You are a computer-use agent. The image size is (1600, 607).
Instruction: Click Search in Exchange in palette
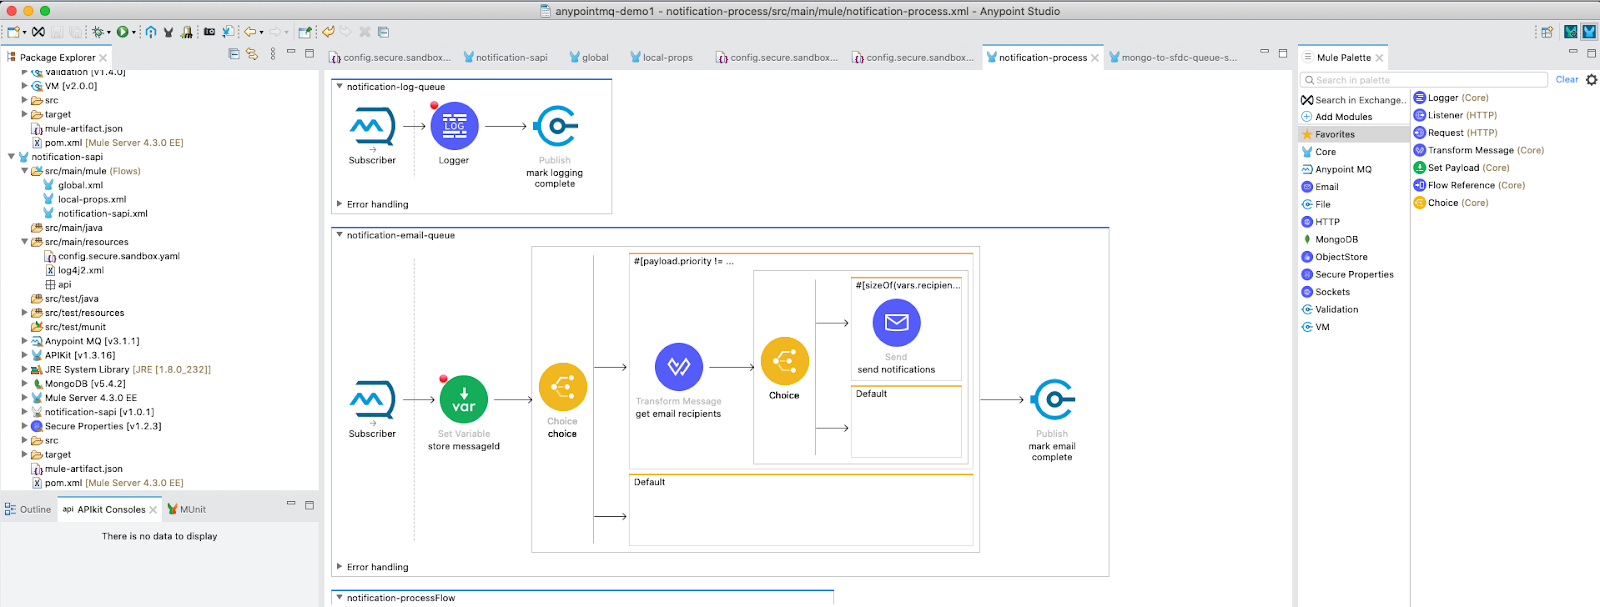point(1358,100)
